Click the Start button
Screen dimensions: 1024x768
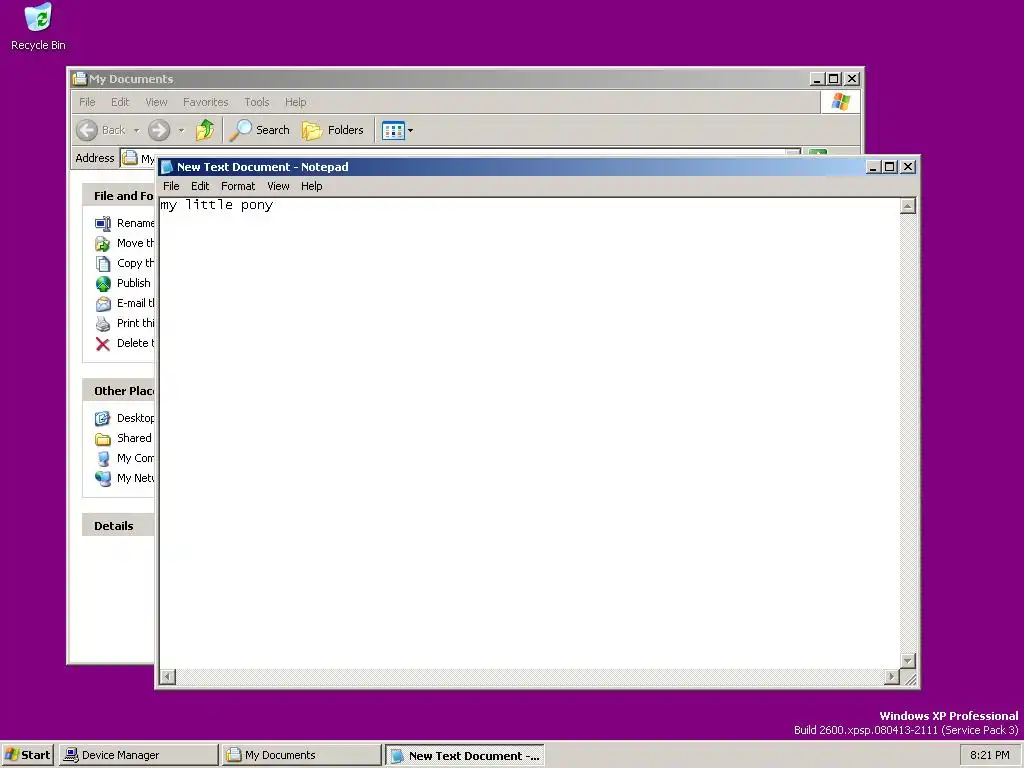point(27,755)
